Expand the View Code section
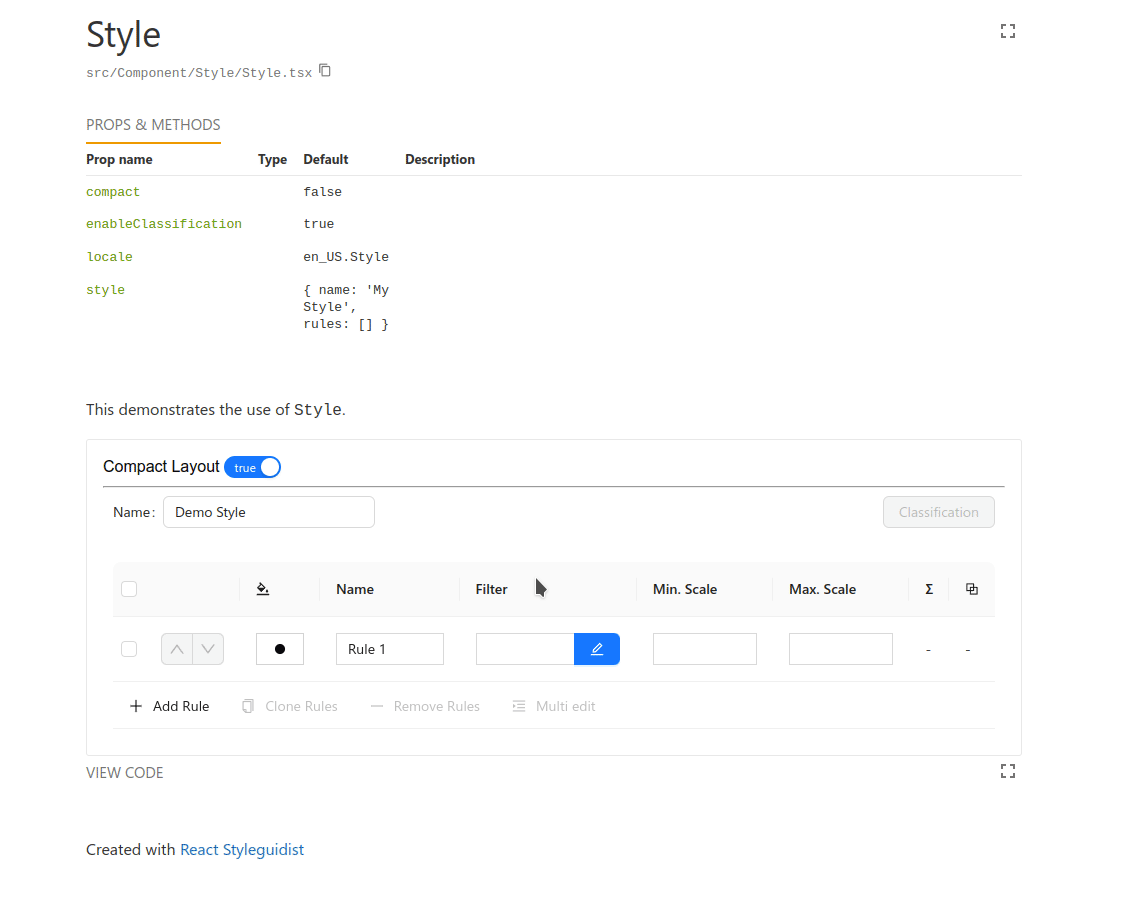1139x919 pixels. [x=125, y=773]
